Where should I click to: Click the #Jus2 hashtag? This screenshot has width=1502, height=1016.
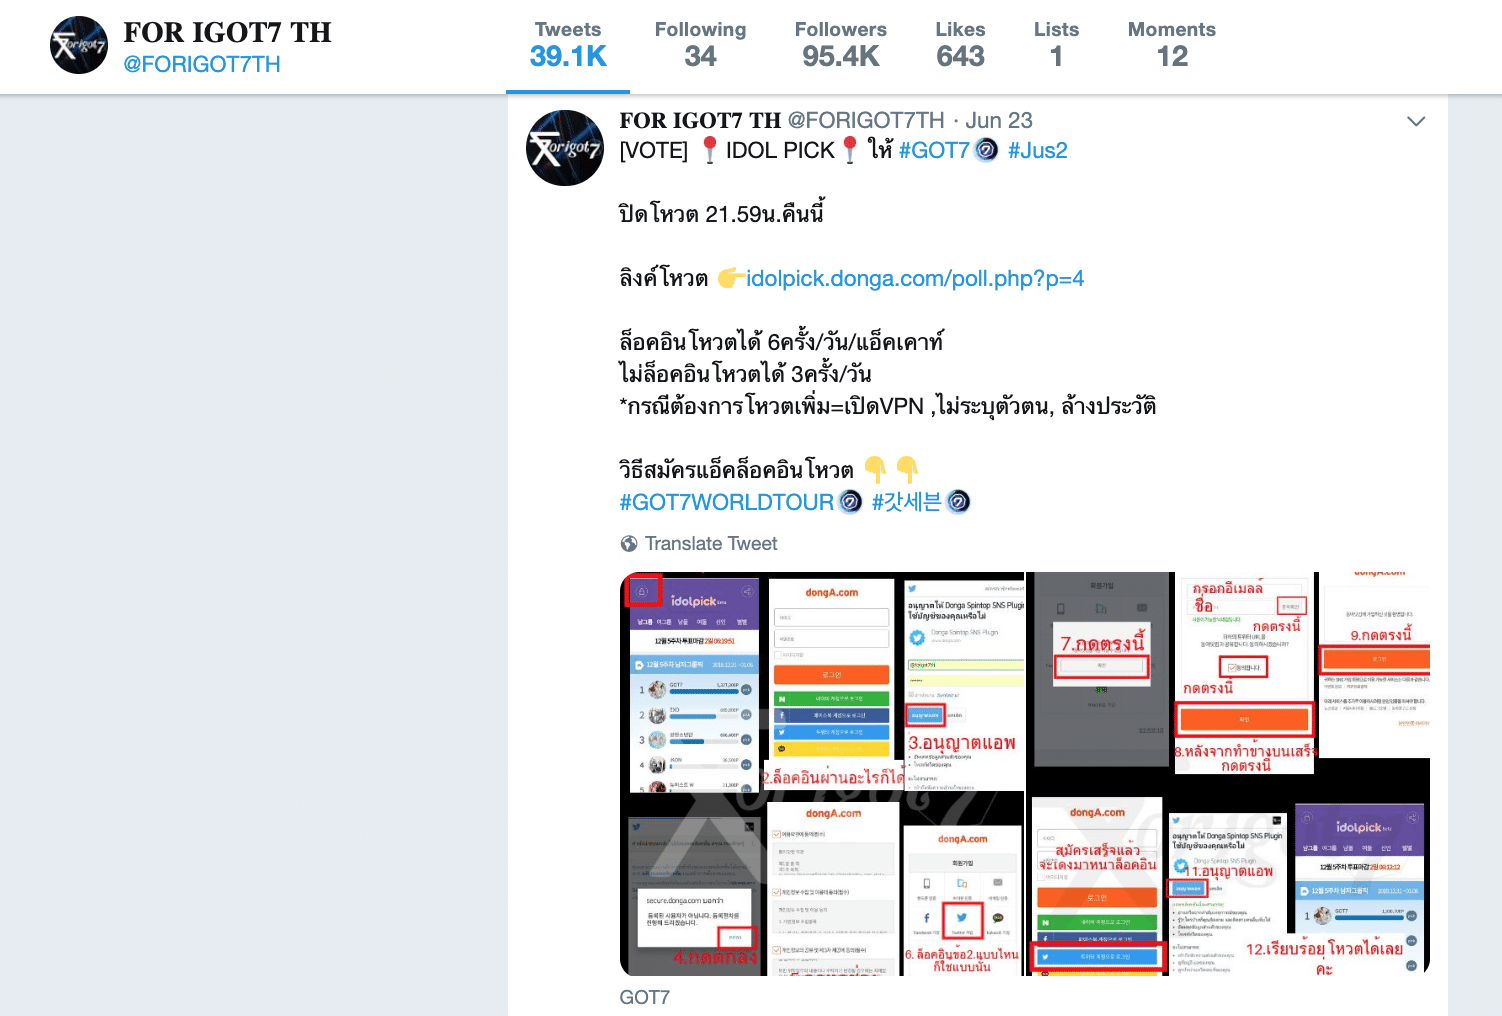click(1038, 150)
